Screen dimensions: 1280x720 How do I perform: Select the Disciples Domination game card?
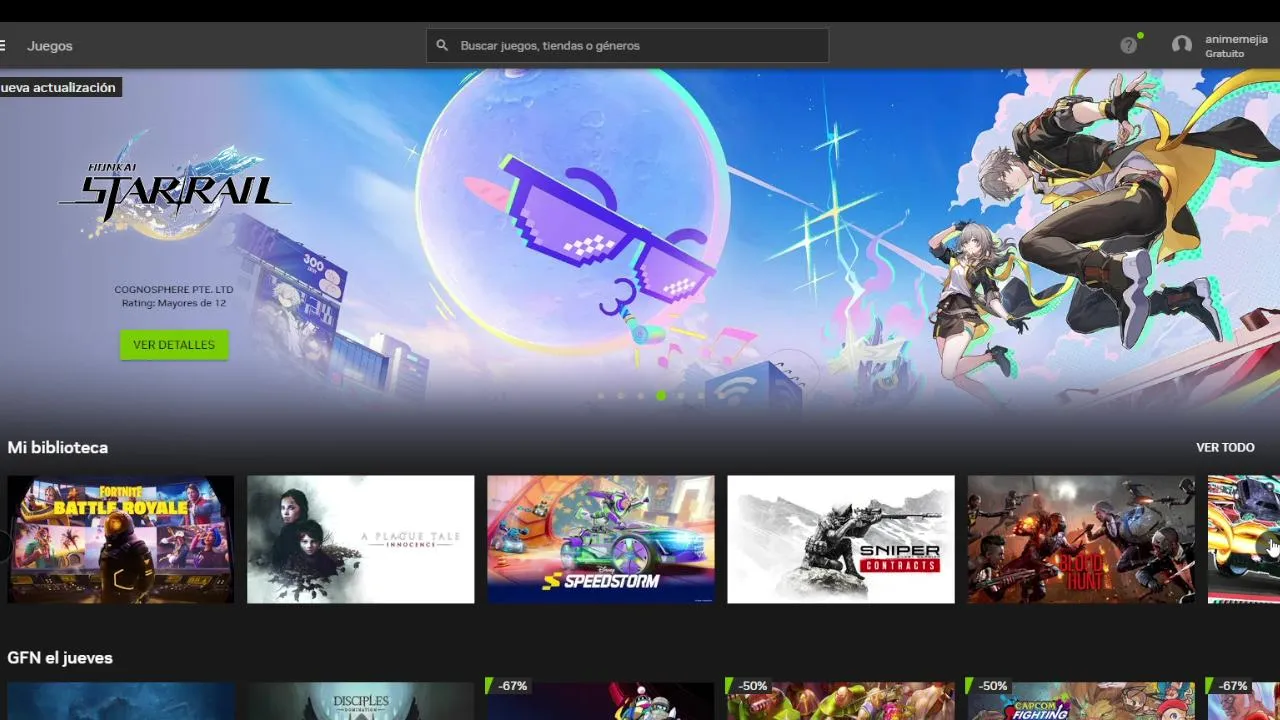361,701
